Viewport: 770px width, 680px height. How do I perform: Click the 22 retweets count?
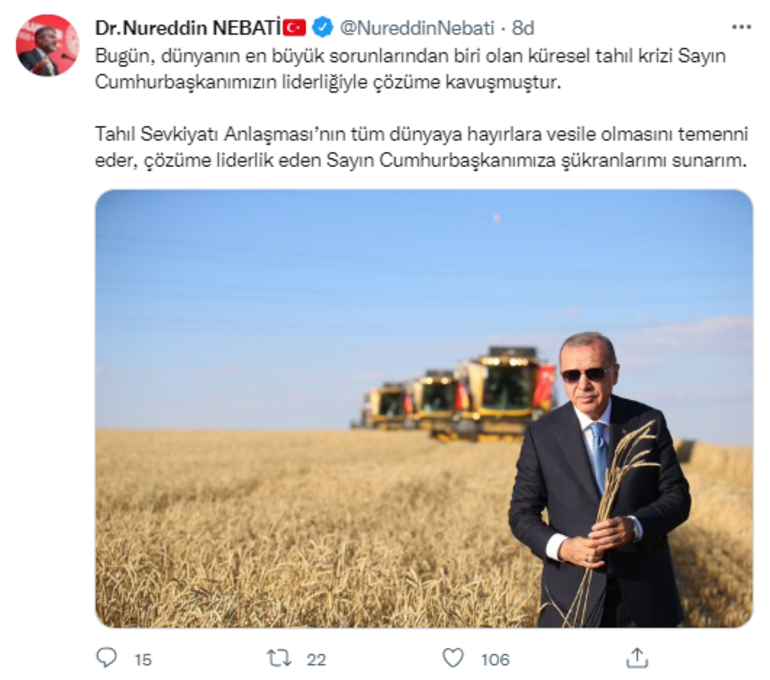[316, 659]
